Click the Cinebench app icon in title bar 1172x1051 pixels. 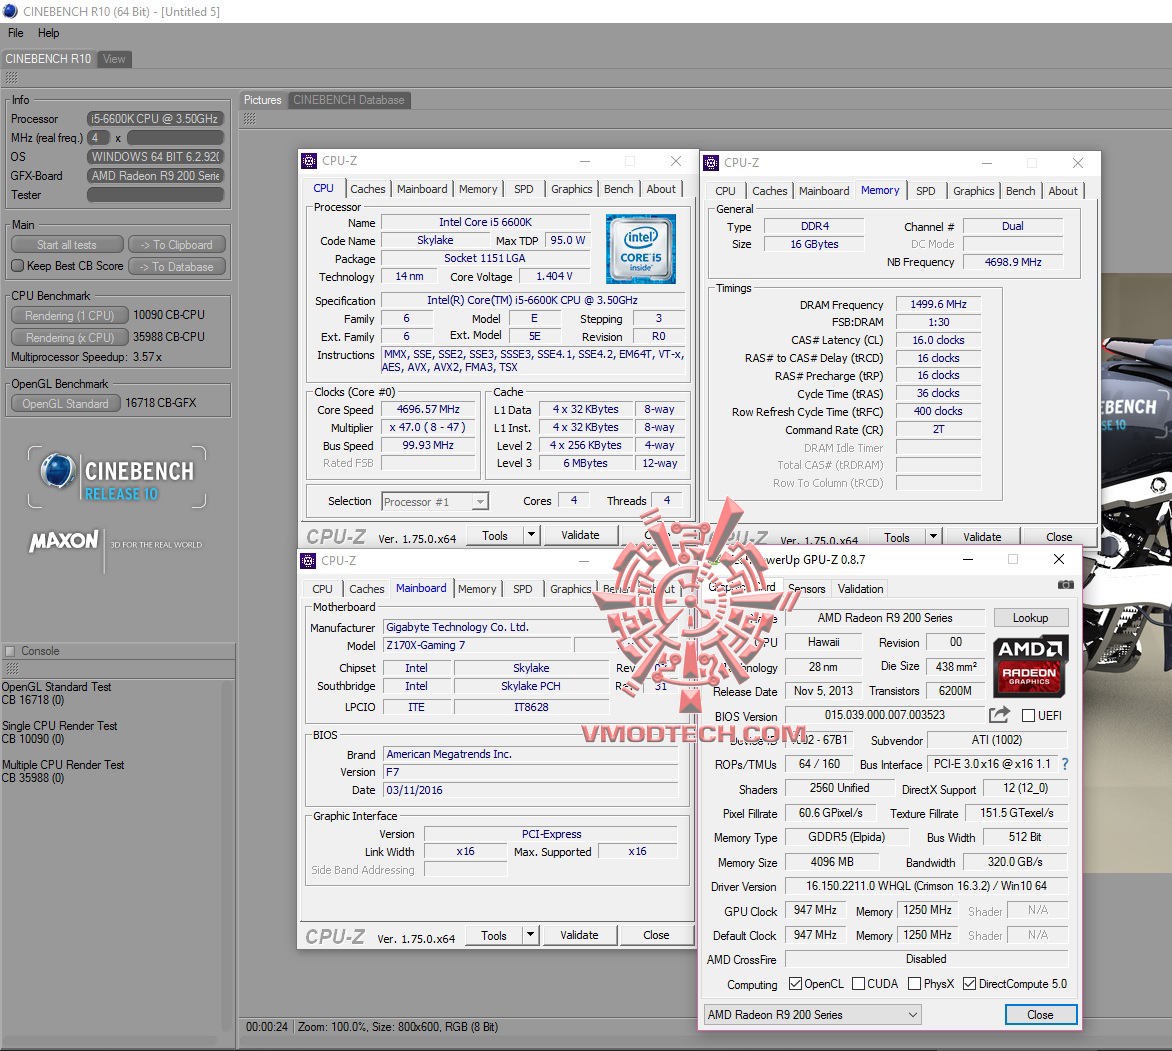(10, 11)
